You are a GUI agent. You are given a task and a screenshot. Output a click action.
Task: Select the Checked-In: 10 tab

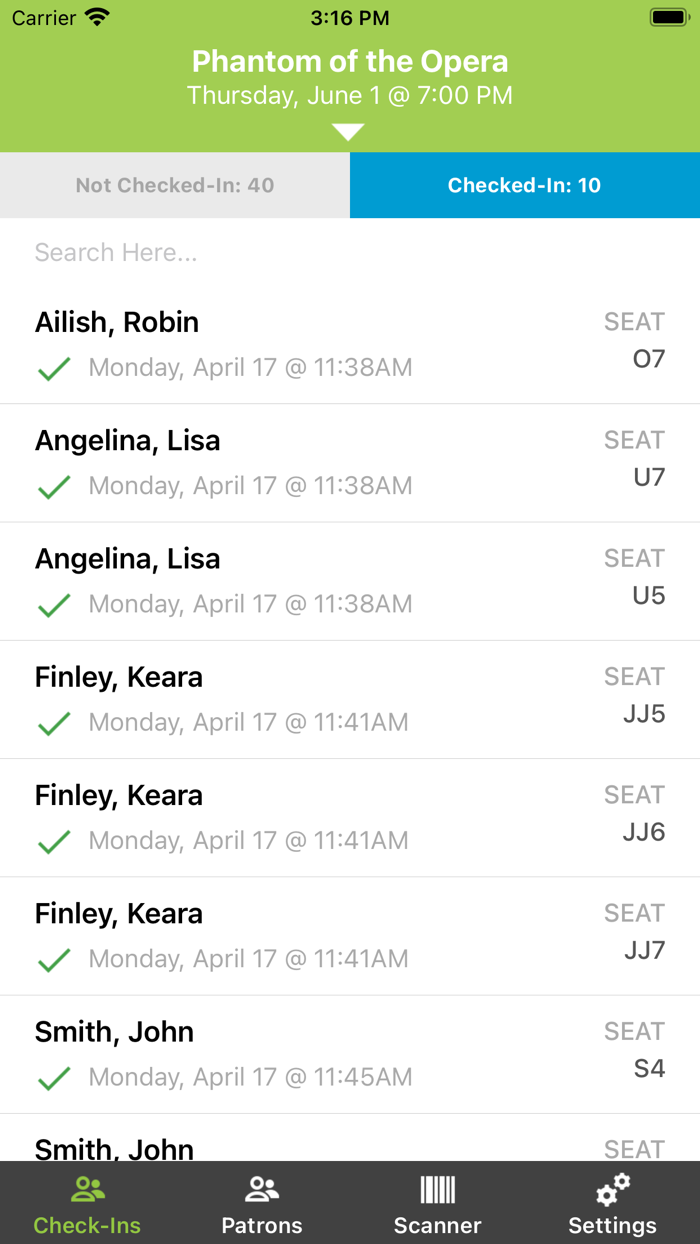(525, 185)
